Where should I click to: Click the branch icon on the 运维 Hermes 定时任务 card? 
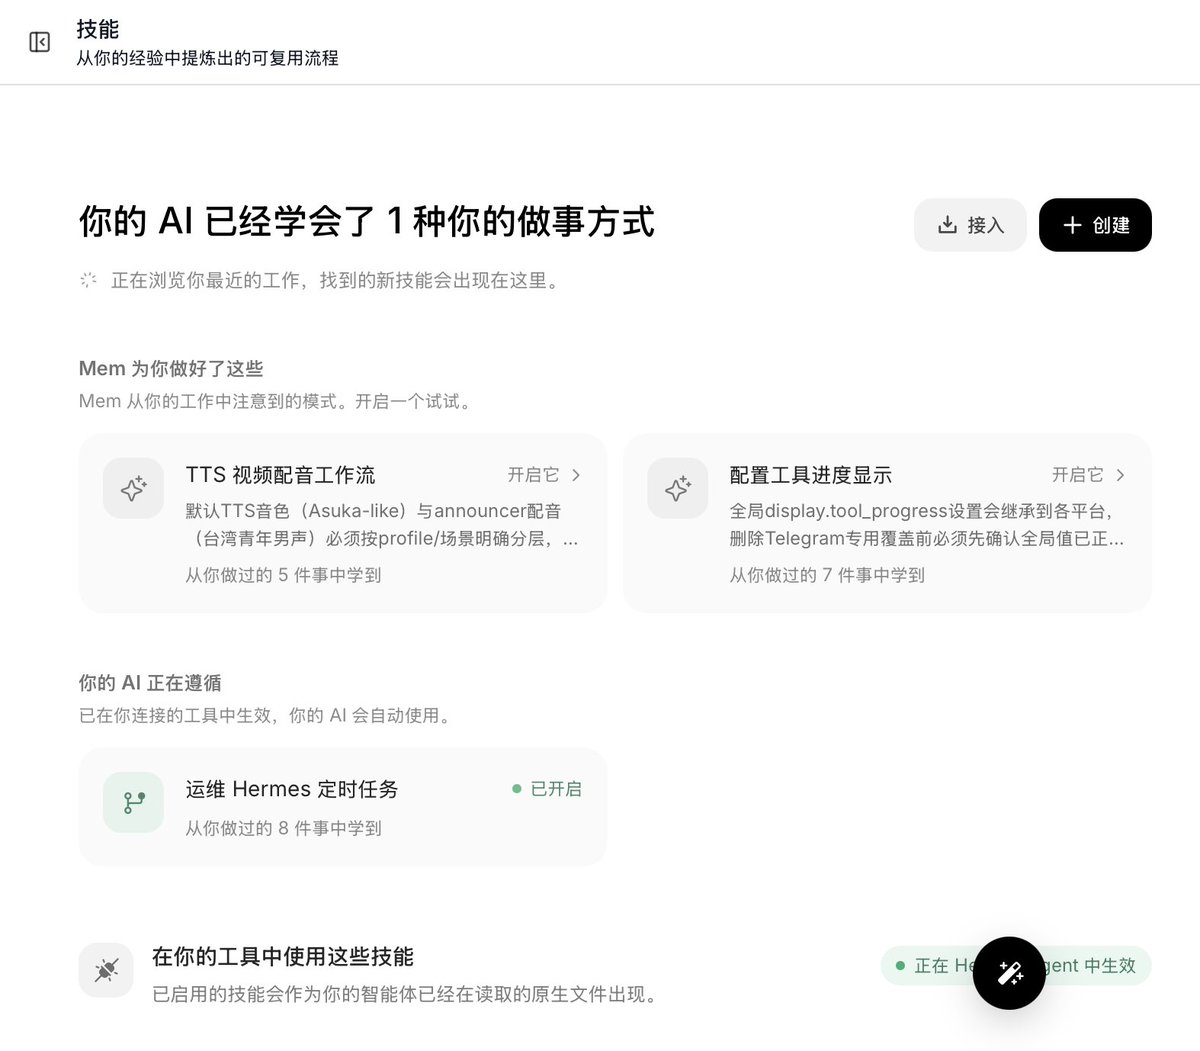(x=133, y=802)
